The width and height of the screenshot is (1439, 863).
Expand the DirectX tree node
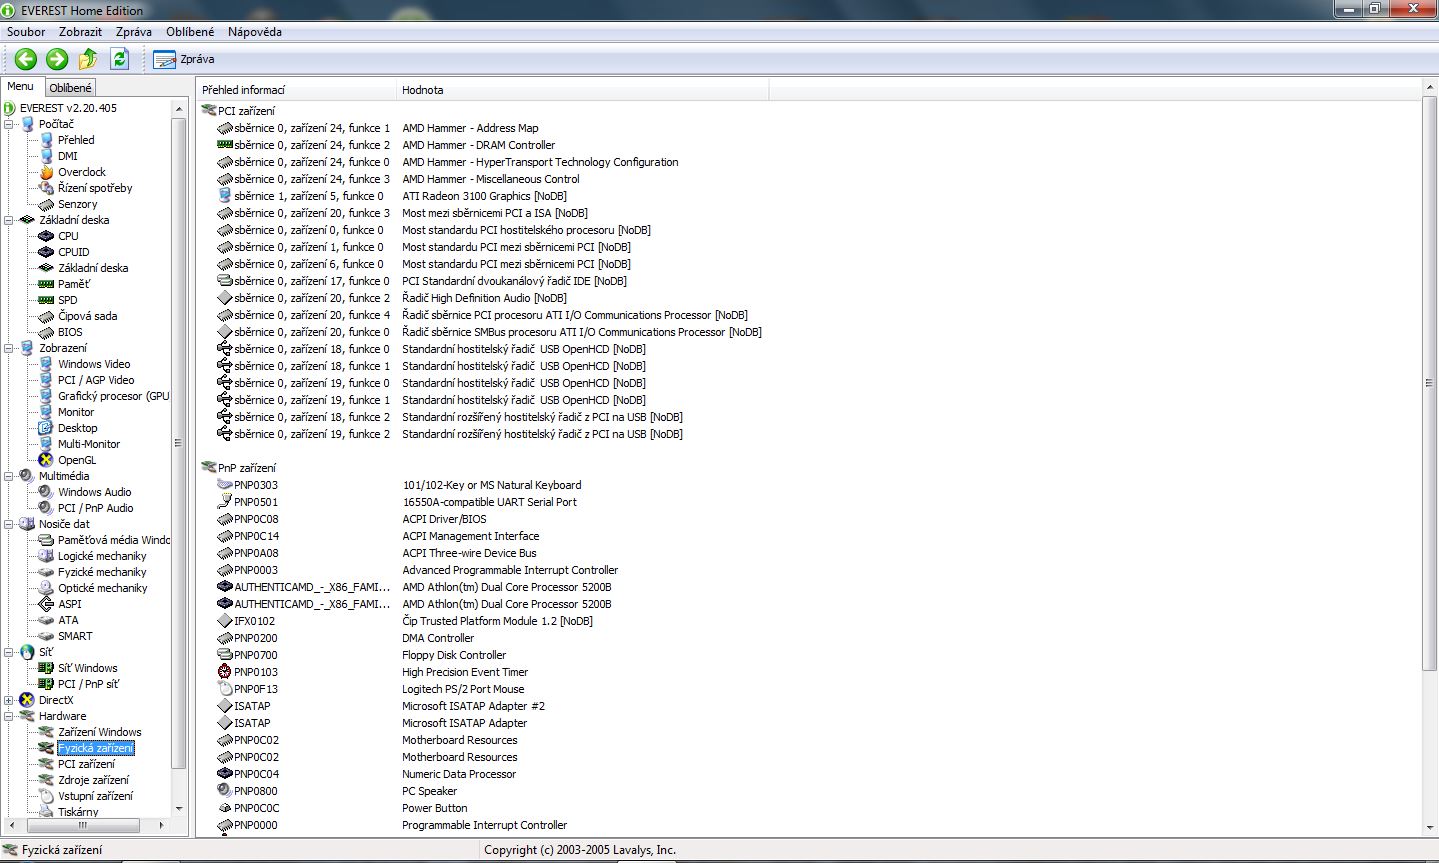(x=9, y=700)
